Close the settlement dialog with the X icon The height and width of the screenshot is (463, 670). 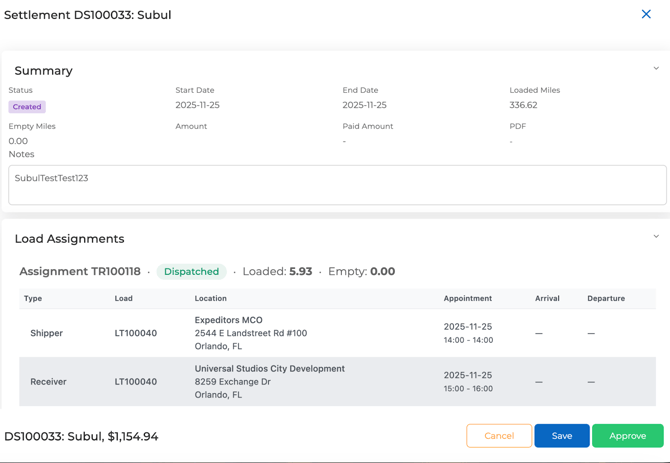coord(646,14)
